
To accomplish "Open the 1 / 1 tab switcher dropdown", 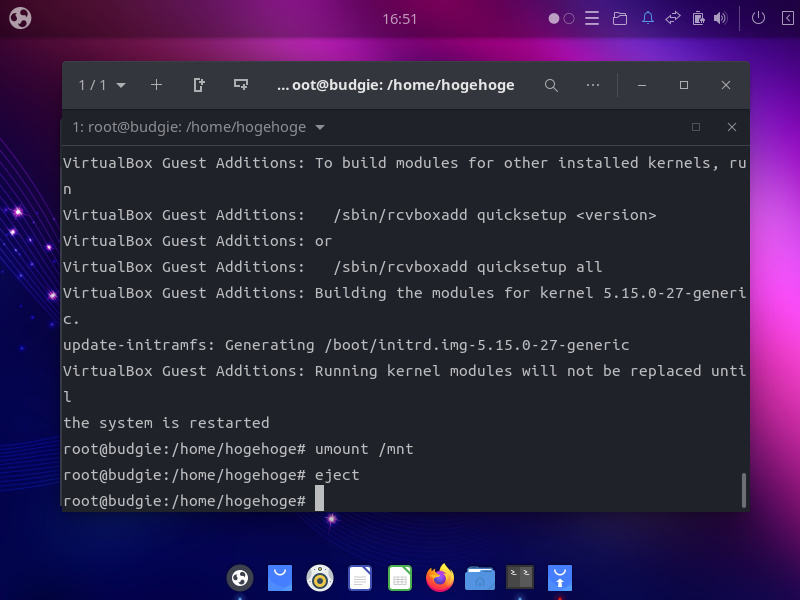I will point(102,85).
